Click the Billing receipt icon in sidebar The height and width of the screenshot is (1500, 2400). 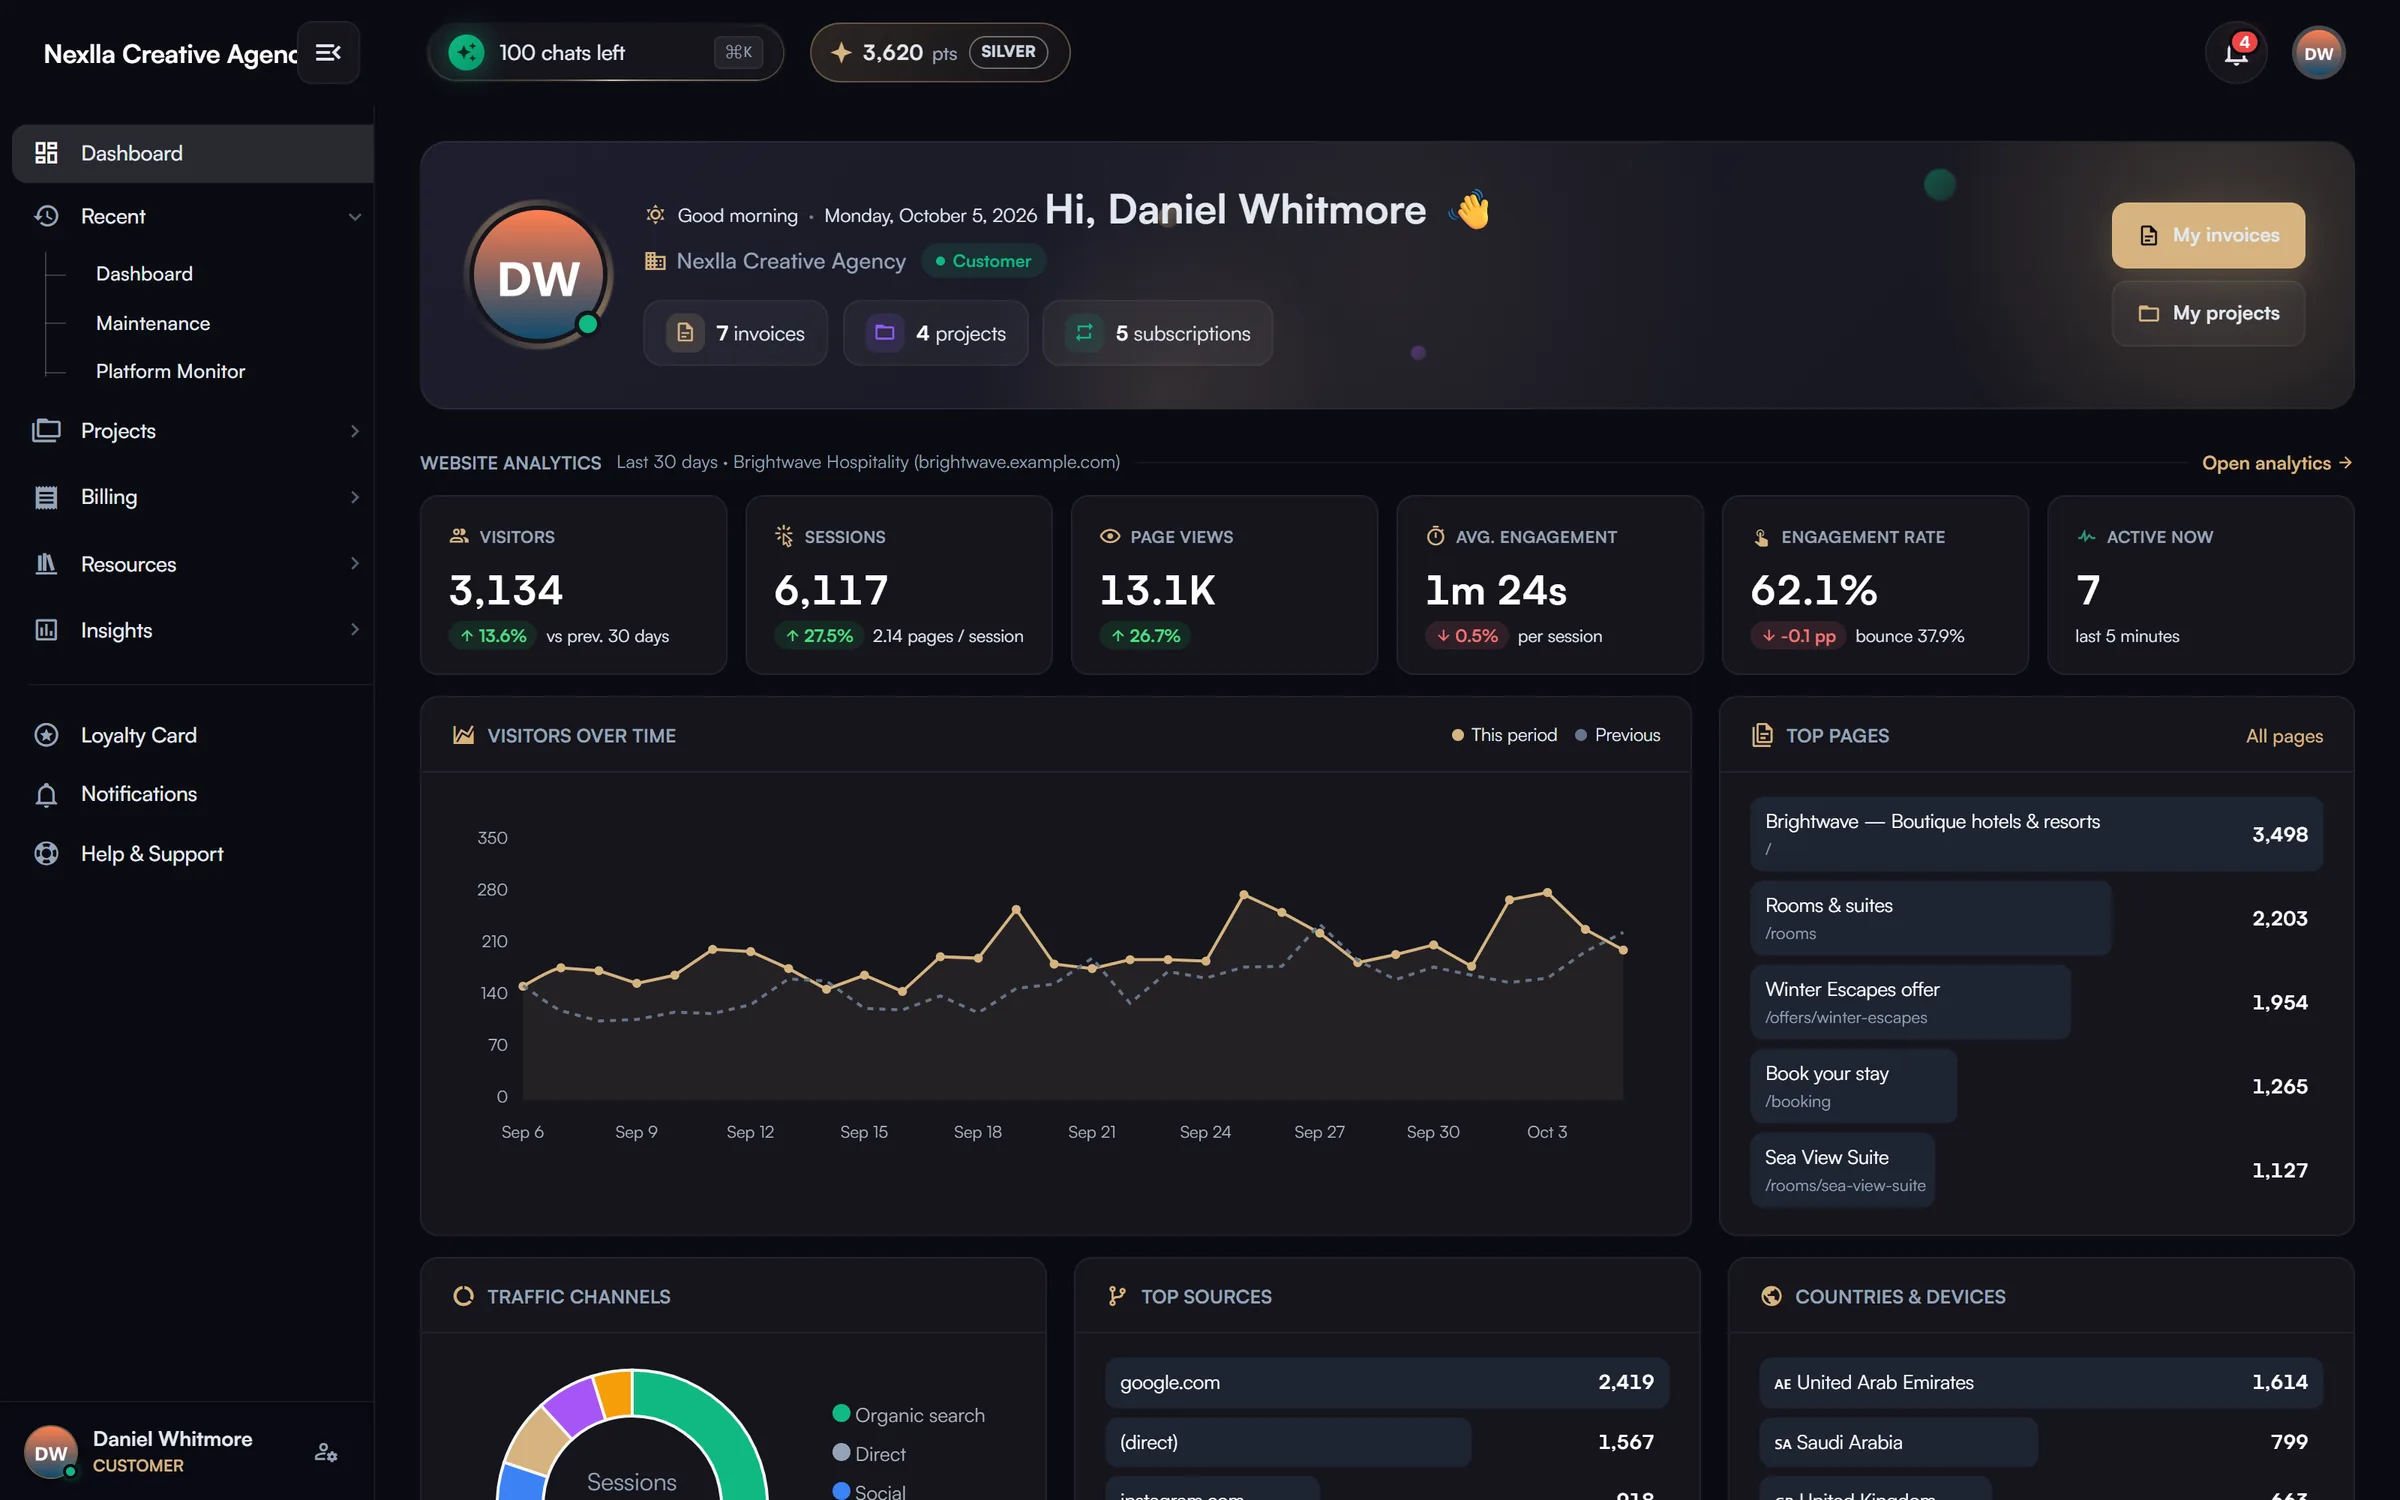pyautogui.click(x=46, y=497)
